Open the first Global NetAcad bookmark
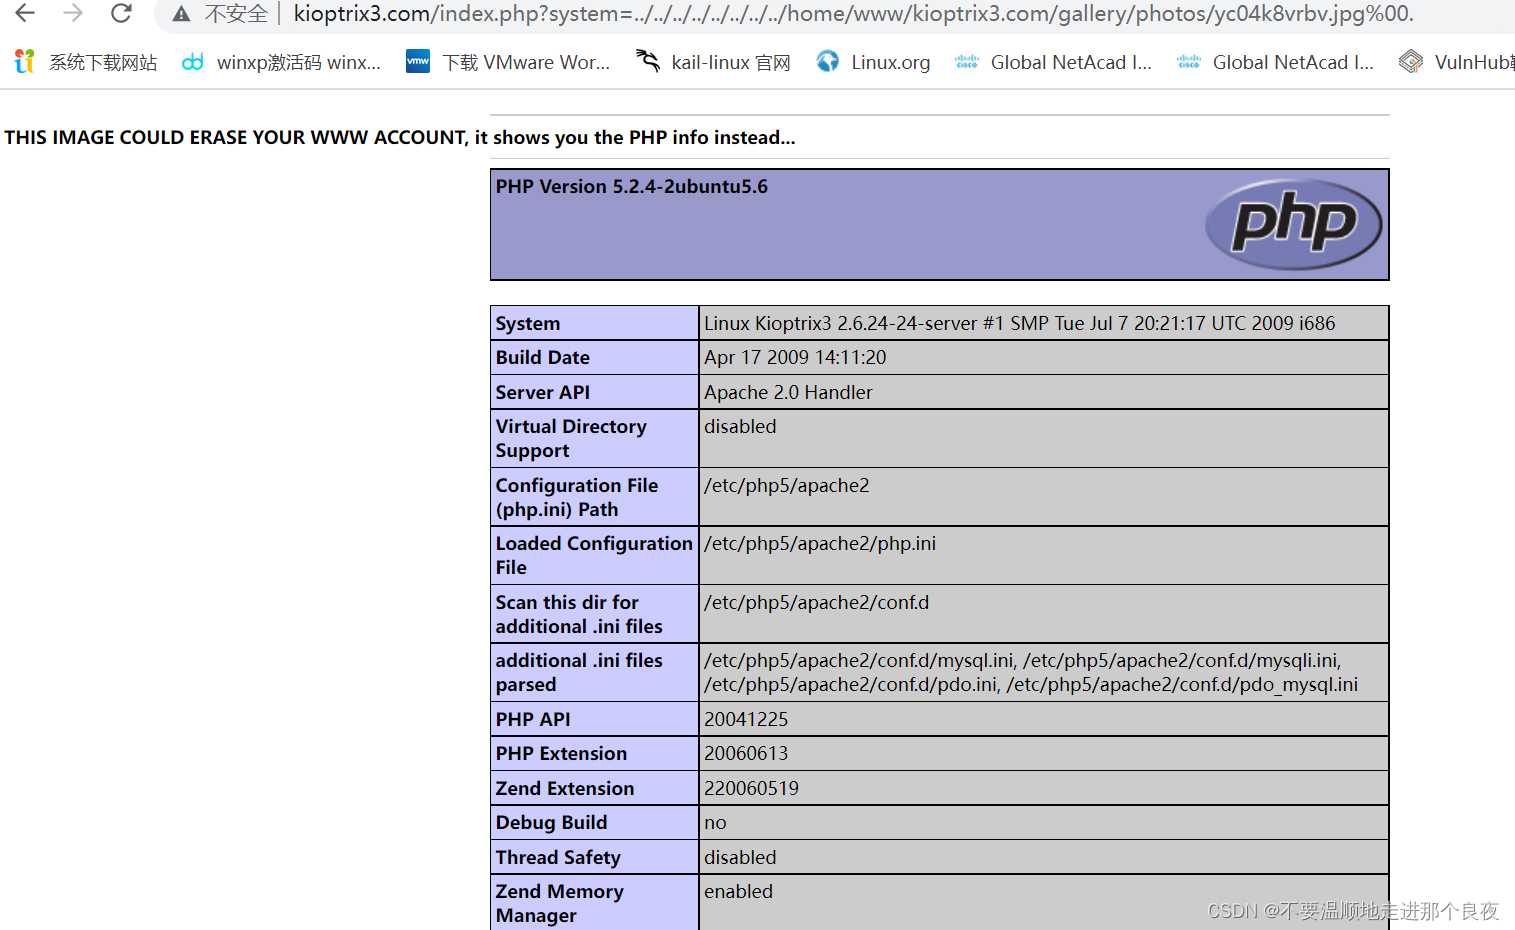 1053,62
